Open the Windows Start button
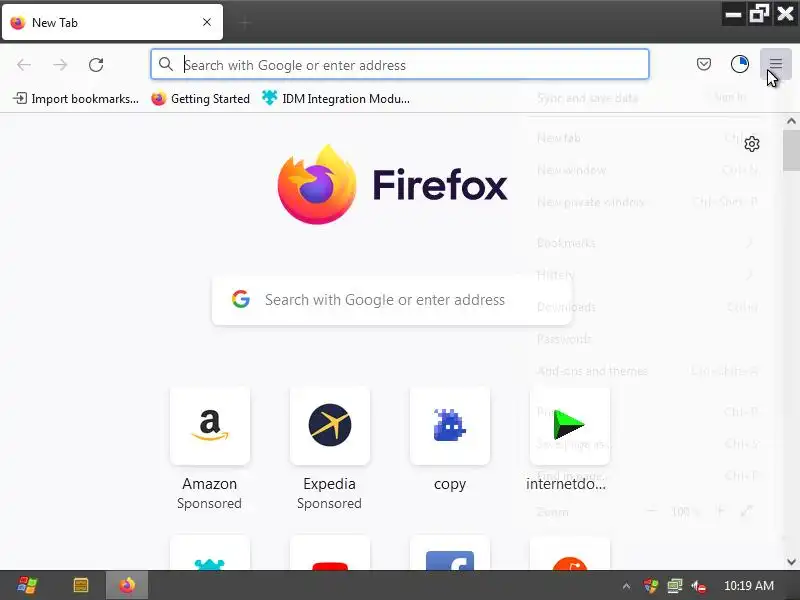The height and width of the screenshot is (600, 800). click(27, 585)
